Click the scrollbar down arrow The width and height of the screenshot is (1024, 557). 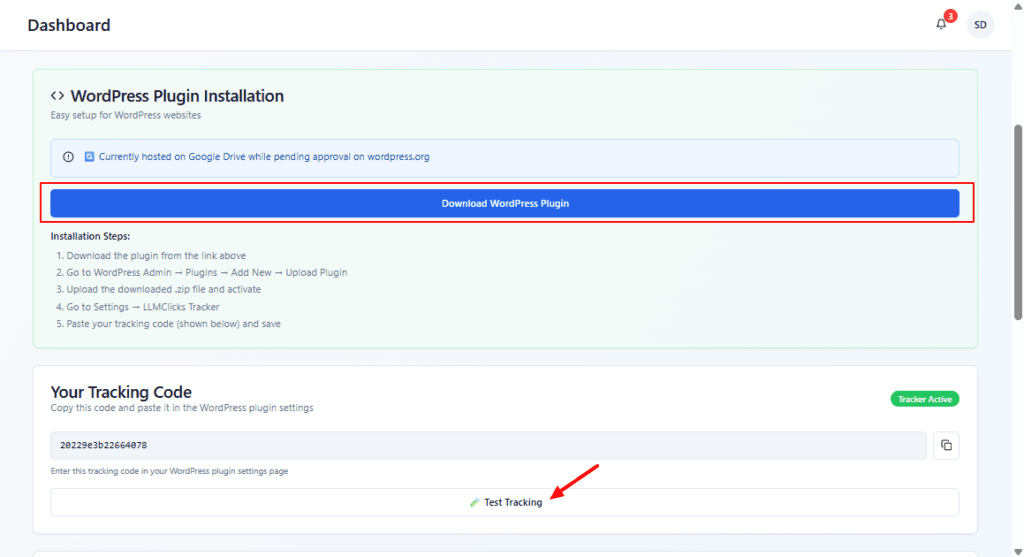1018,549
